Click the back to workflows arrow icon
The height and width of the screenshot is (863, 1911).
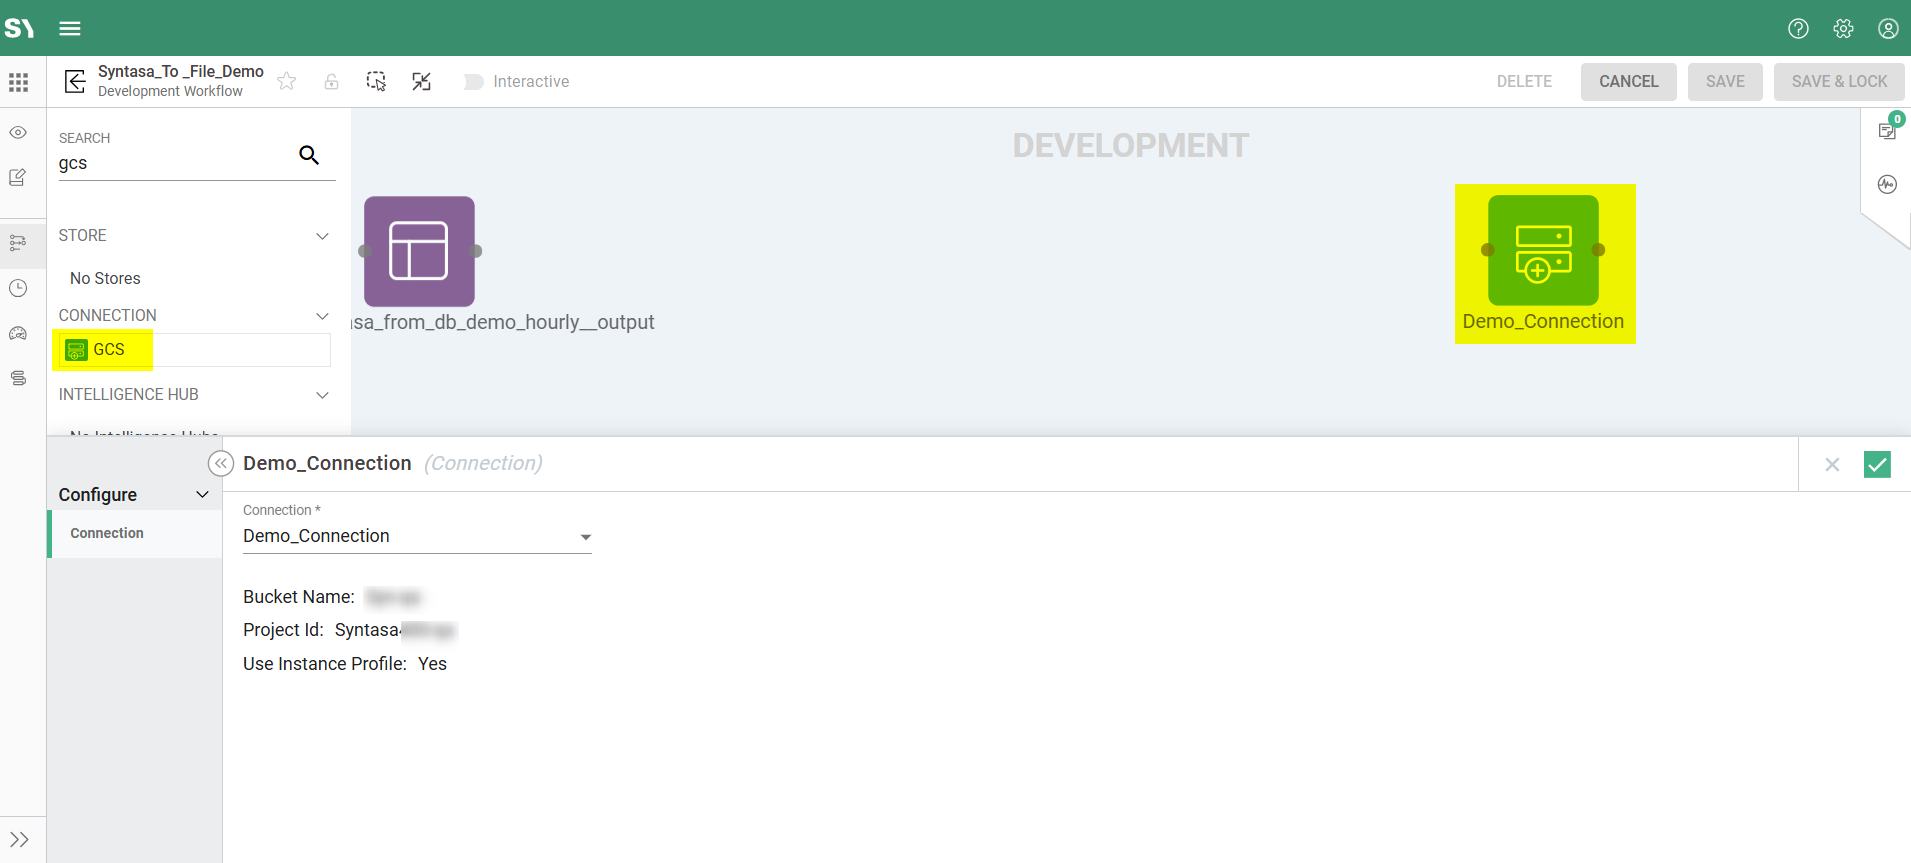(75, 81)
